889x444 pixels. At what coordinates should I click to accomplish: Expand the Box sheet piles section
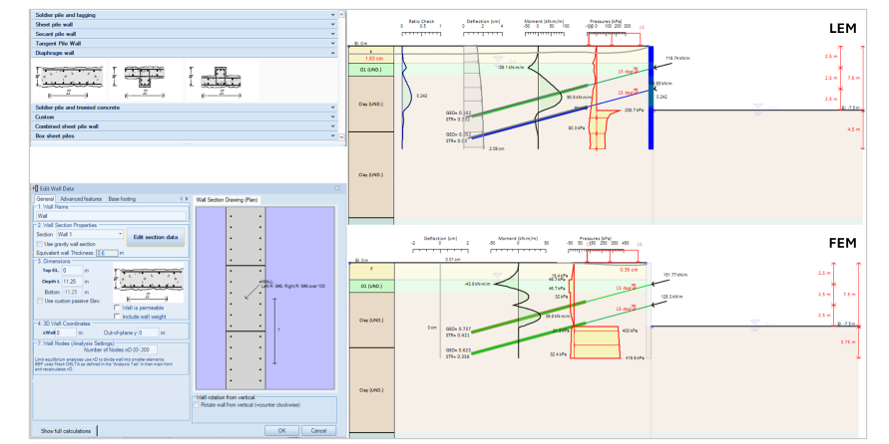(x=184, y=136)
